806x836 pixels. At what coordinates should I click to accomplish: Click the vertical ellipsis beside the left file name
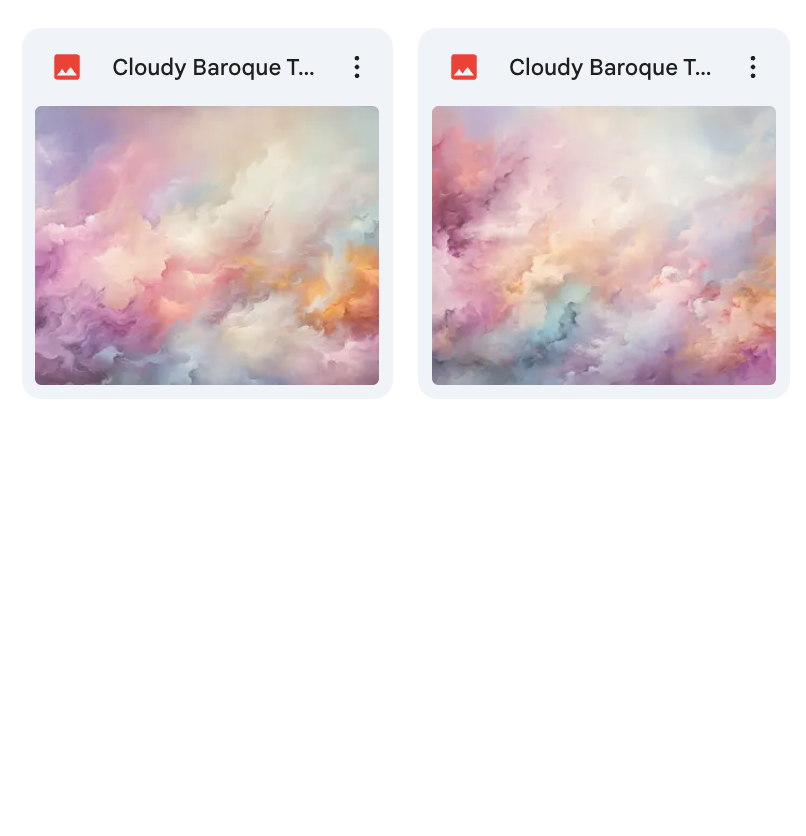(x=357, y=67)
